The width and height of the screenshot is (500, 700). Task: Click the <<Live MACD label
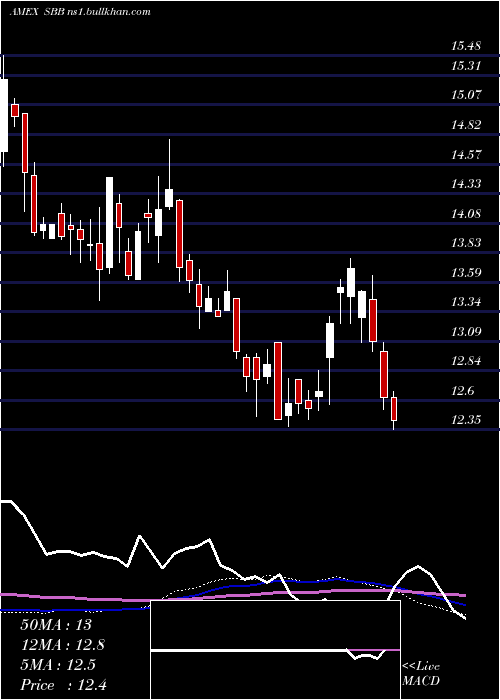tap(421, 673)
